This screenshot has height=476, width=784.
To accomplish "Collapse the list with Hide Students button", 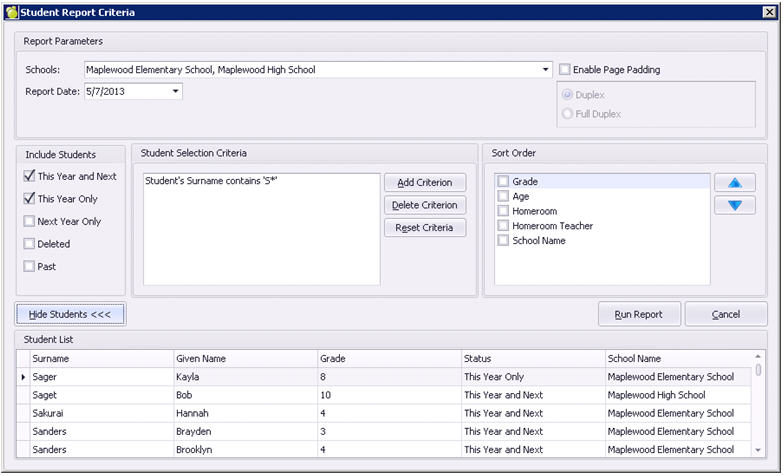I will click(x=70, y=314).
